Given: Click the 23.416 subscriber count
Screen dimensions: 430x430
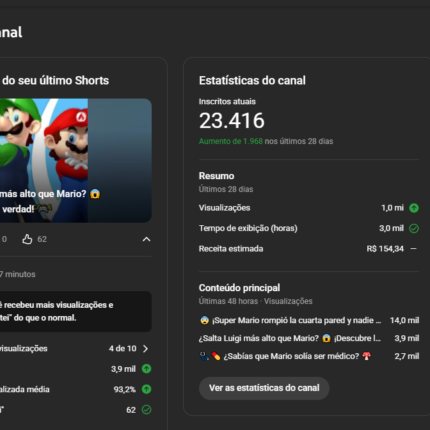Looking at the screenshot, I should point(232,121).
